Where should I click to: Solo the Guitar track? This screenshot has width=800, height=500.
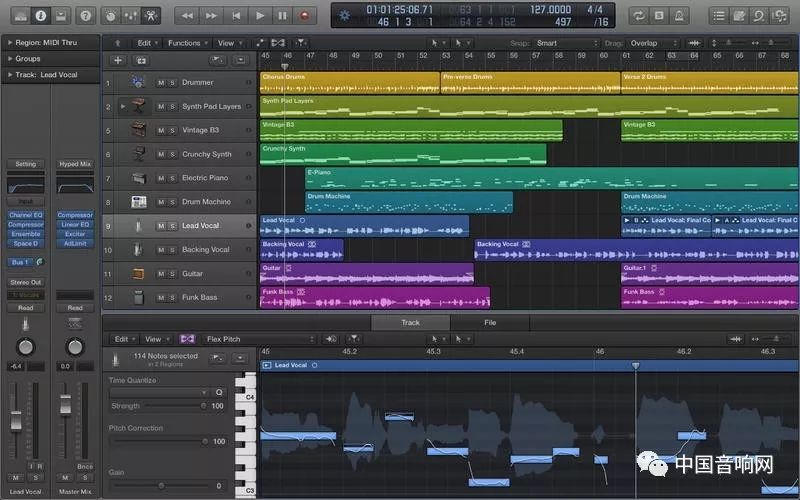tap(172, 273)
